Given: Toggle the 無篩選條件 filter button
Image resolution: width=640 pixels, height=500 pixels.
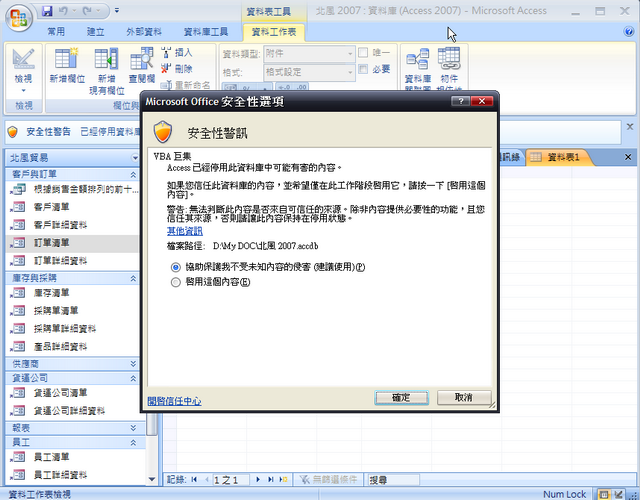Looking at the screenshot, I should coord(328,479).
